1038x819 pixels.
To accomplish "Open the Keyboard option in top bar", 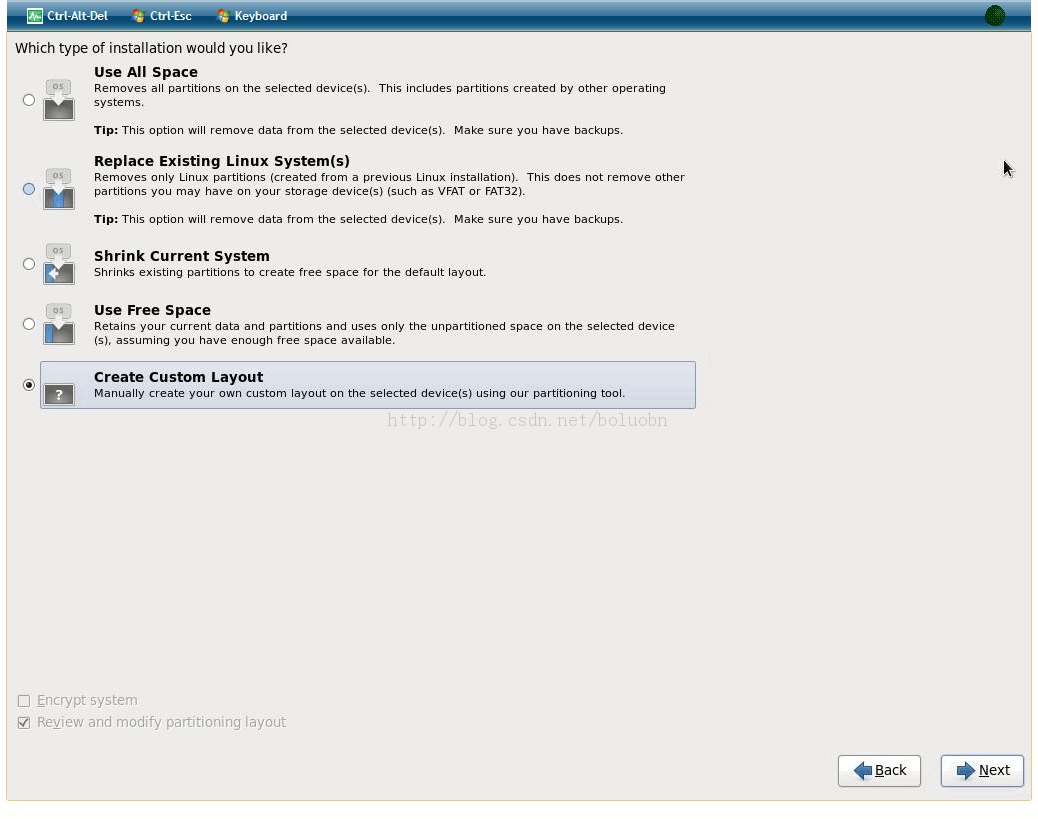I will 252,16.
